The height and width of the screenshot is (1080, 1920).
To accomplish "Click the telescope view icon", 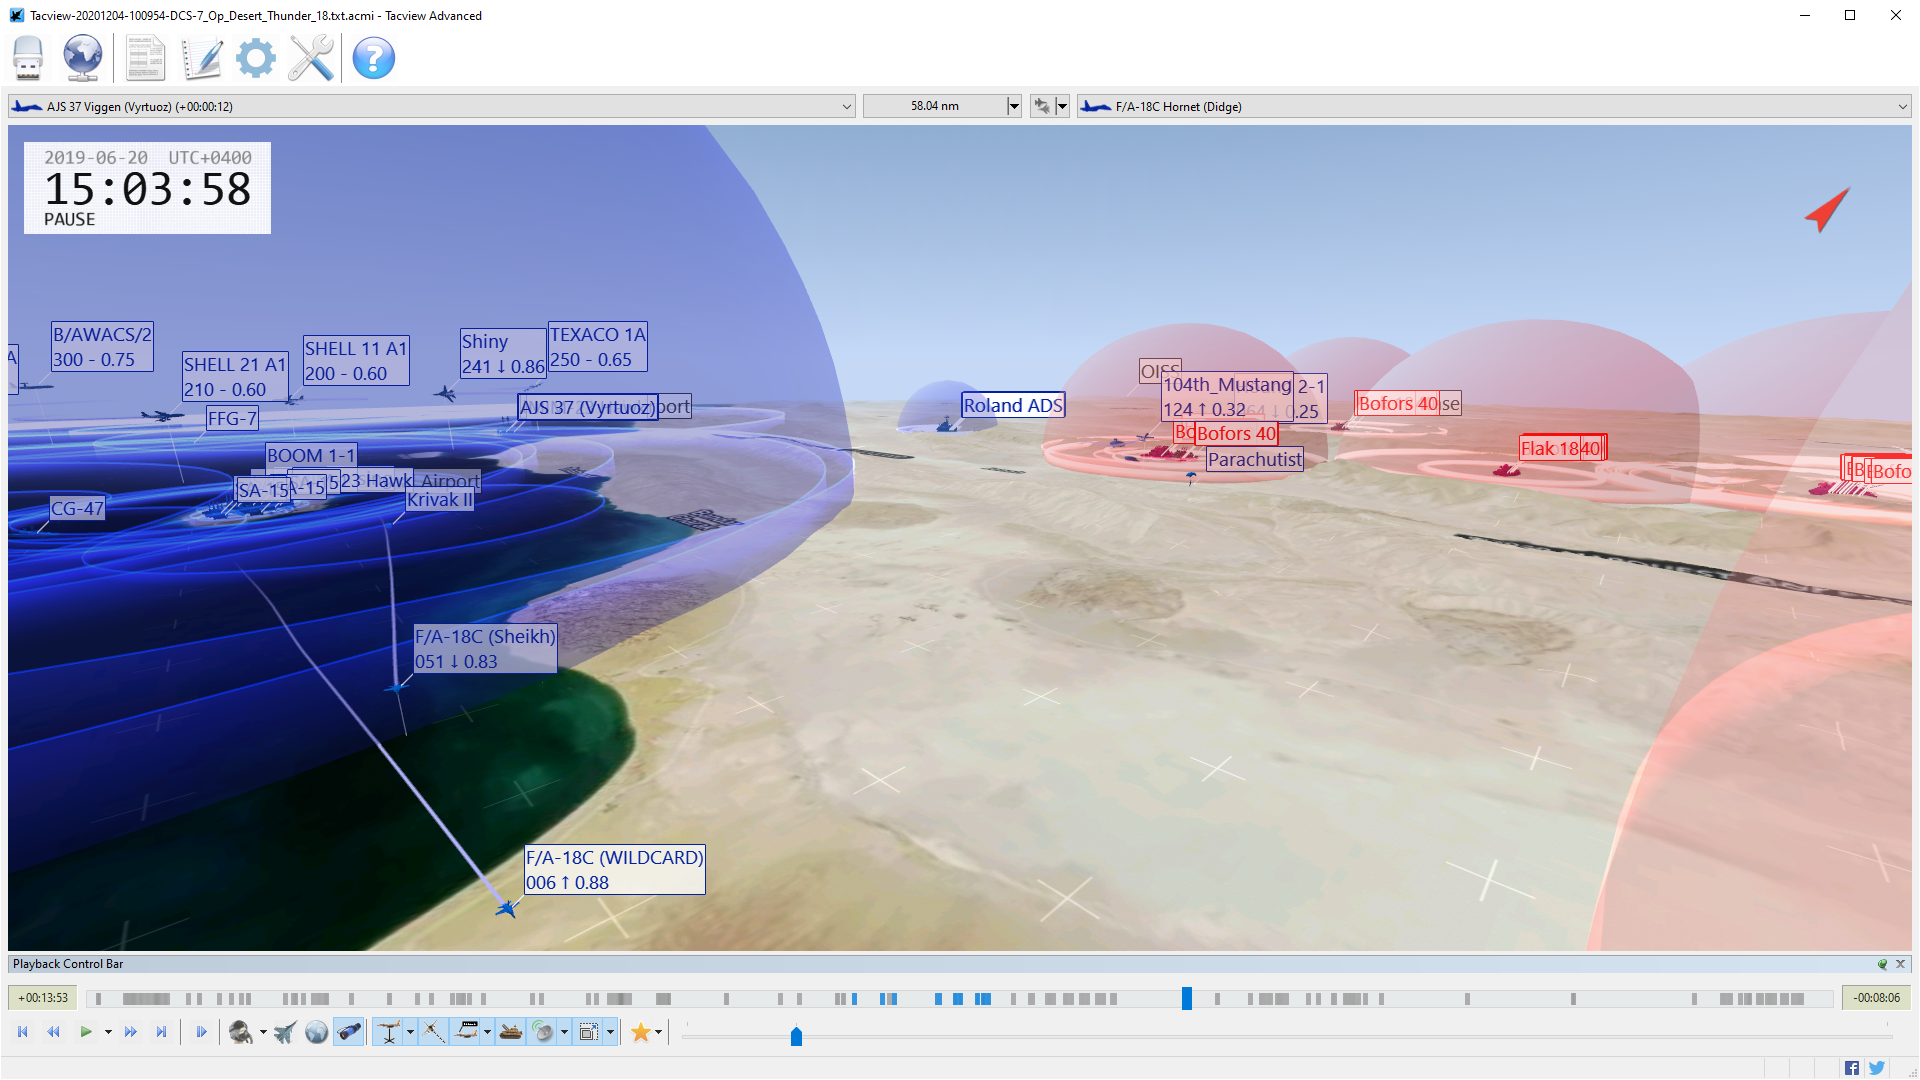I will [349, 1032].
